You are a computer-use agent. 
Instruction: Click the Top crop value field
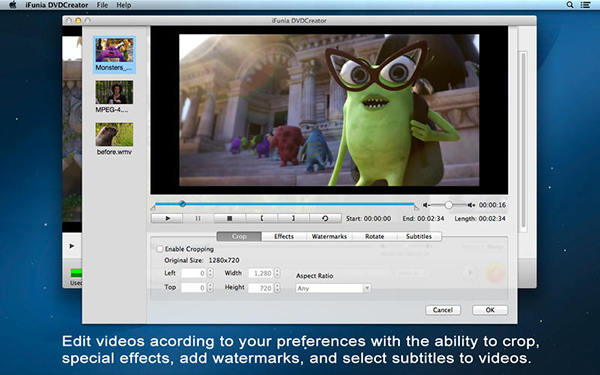pyautogui.click(x=194, y=288)
